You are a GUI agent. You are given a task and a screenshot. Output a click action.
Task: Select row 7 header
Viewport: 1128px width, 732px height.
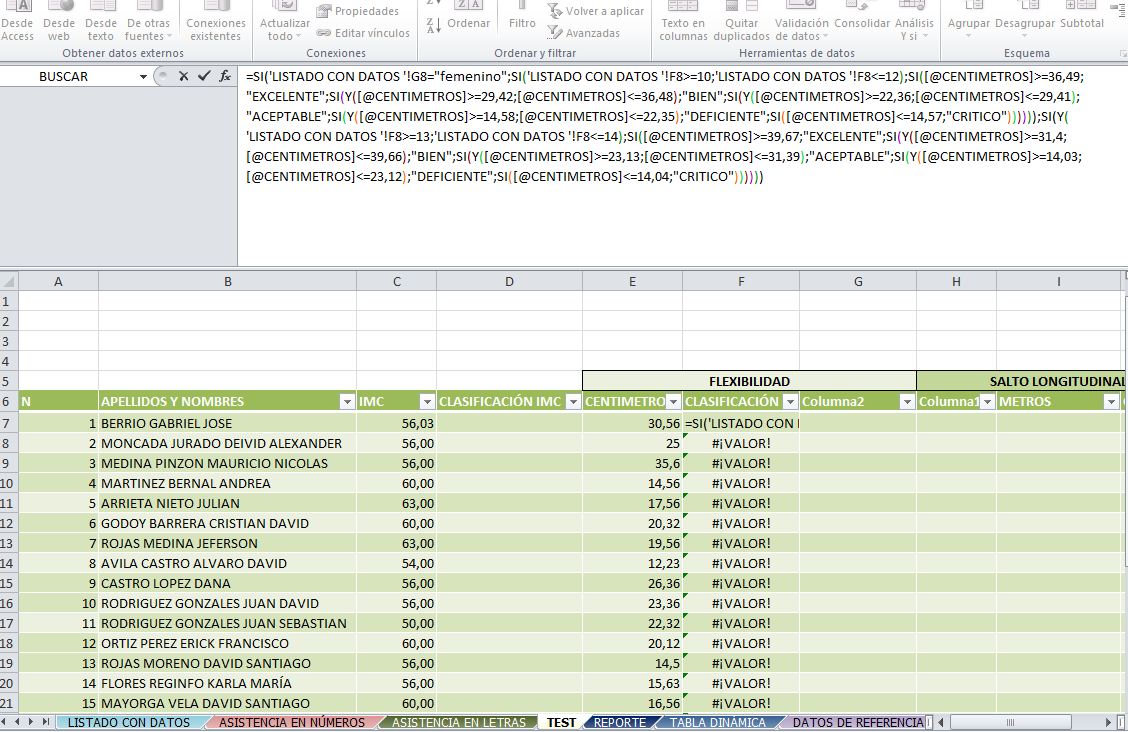pyautogui.click(x=9, y=424)
